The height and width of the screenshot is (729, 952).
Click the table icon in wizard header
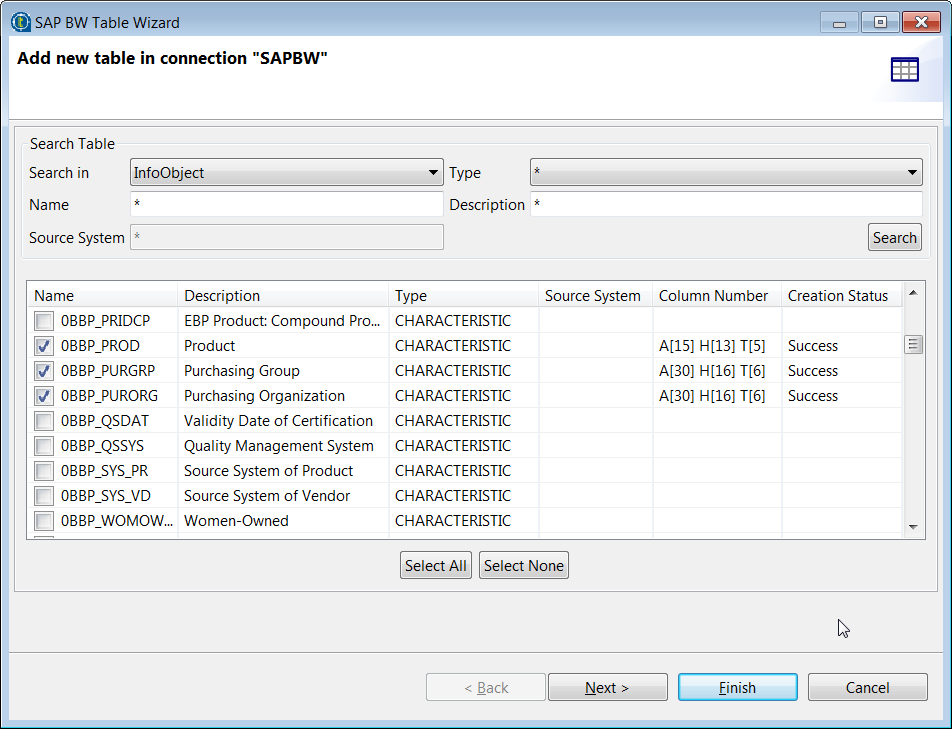(x=904, y=70)
